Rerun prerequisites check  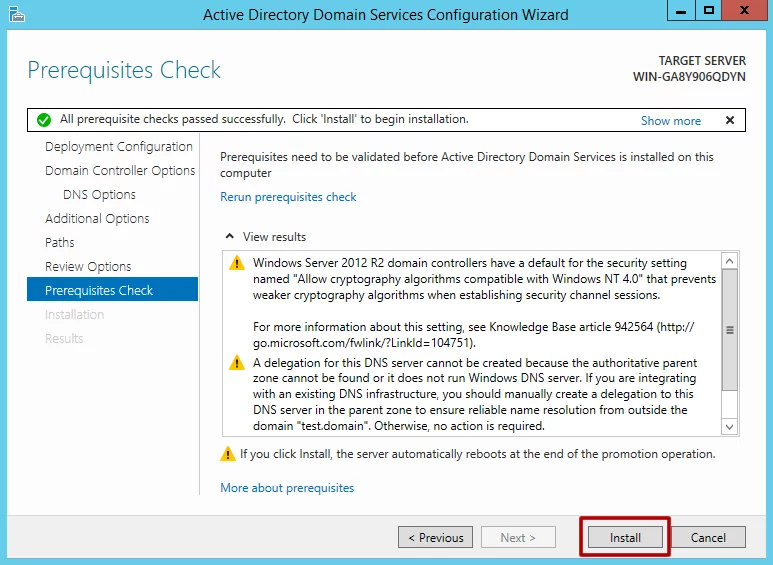[288, 197]
